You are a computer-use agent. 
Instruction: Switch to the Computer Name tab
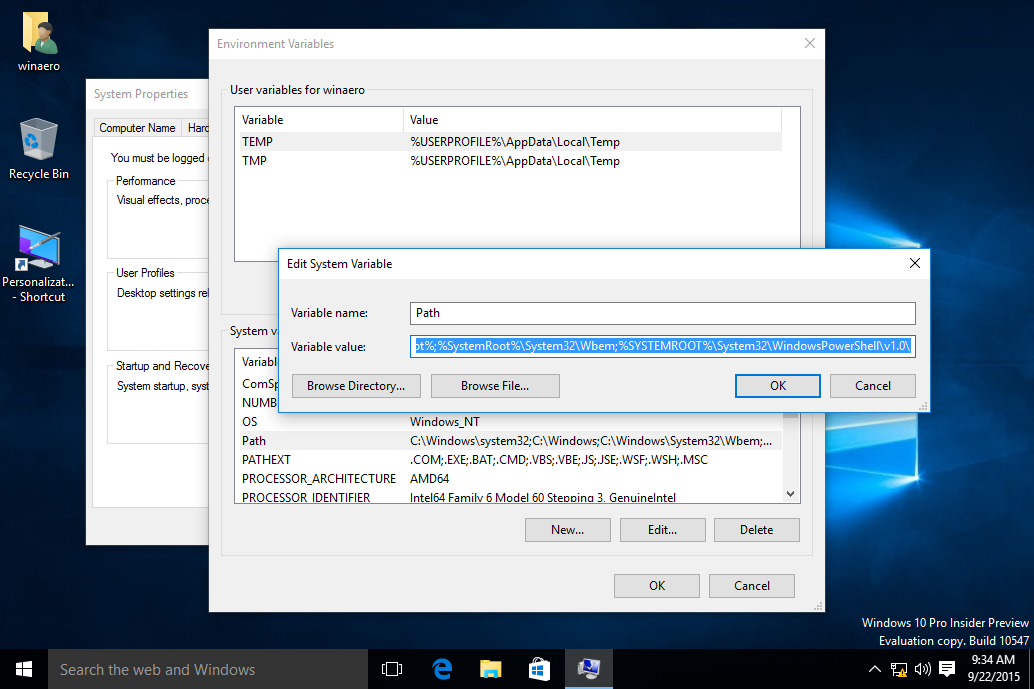coord(136,128)
